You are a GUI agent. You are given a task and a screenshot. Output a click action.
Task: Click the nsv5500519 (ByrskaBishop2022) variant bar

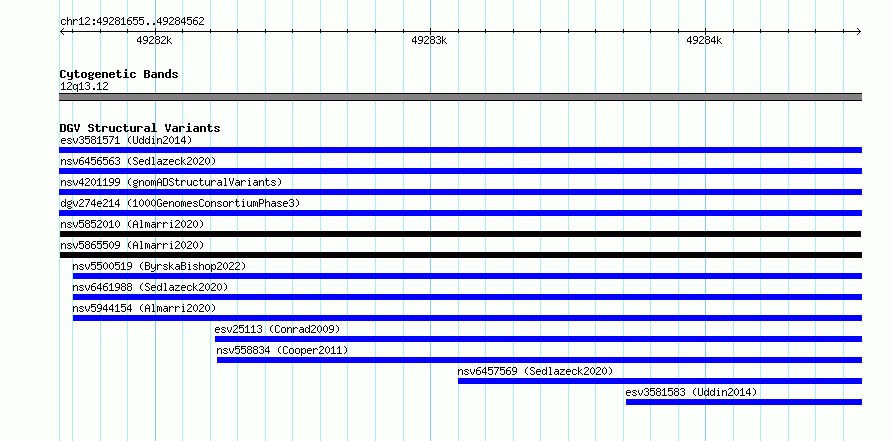click(467, 276)
